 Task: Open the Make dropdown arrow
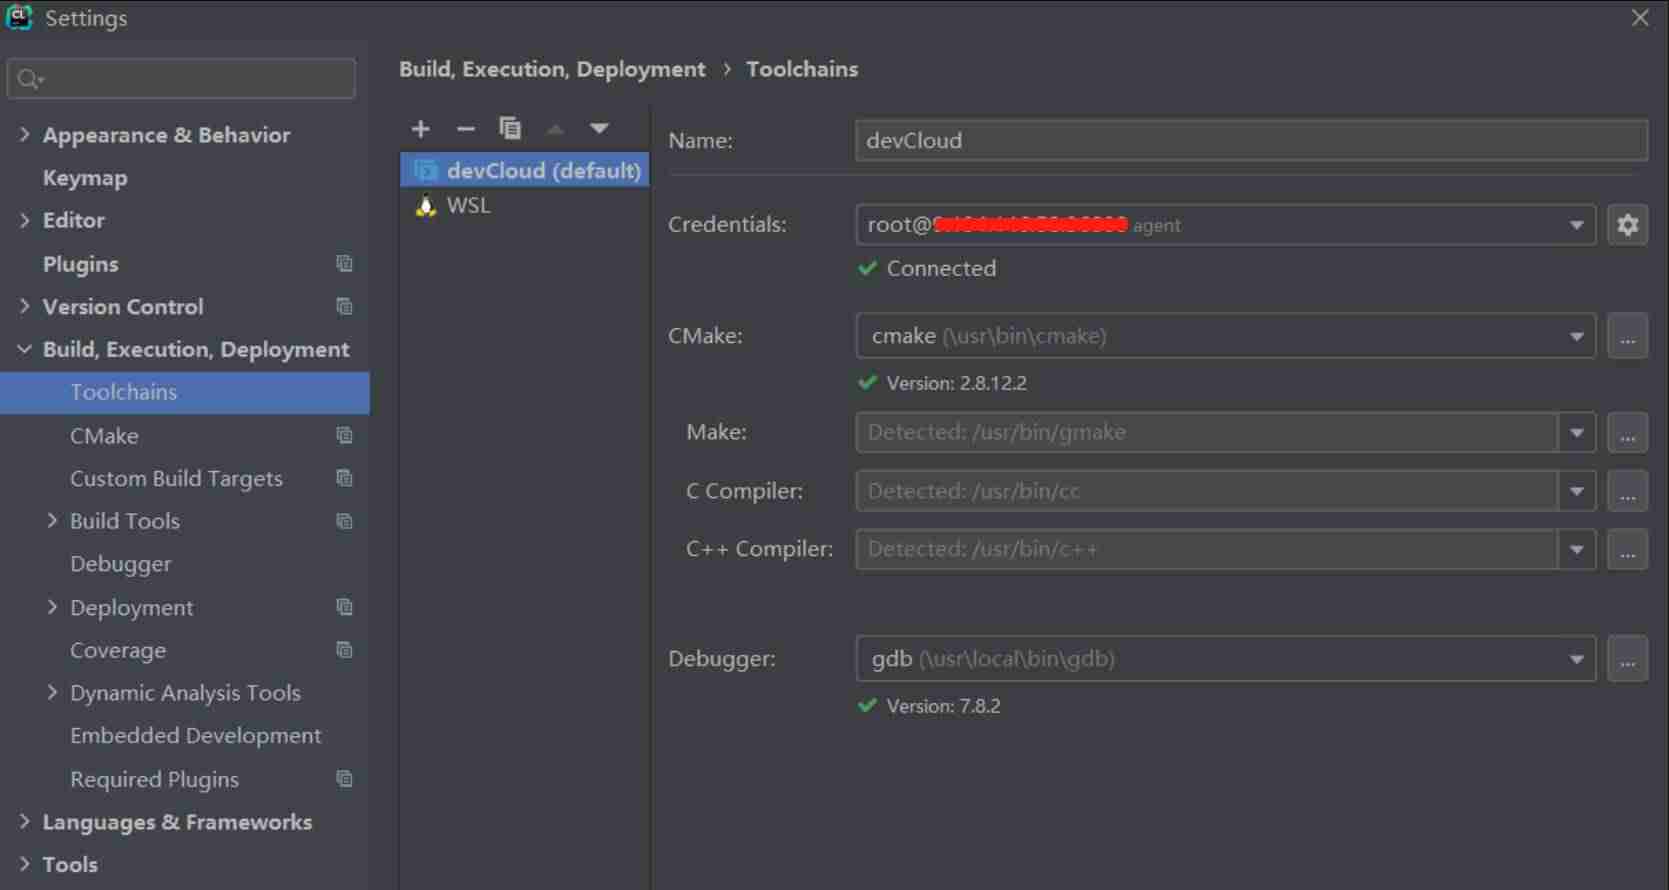point(1577,433)
